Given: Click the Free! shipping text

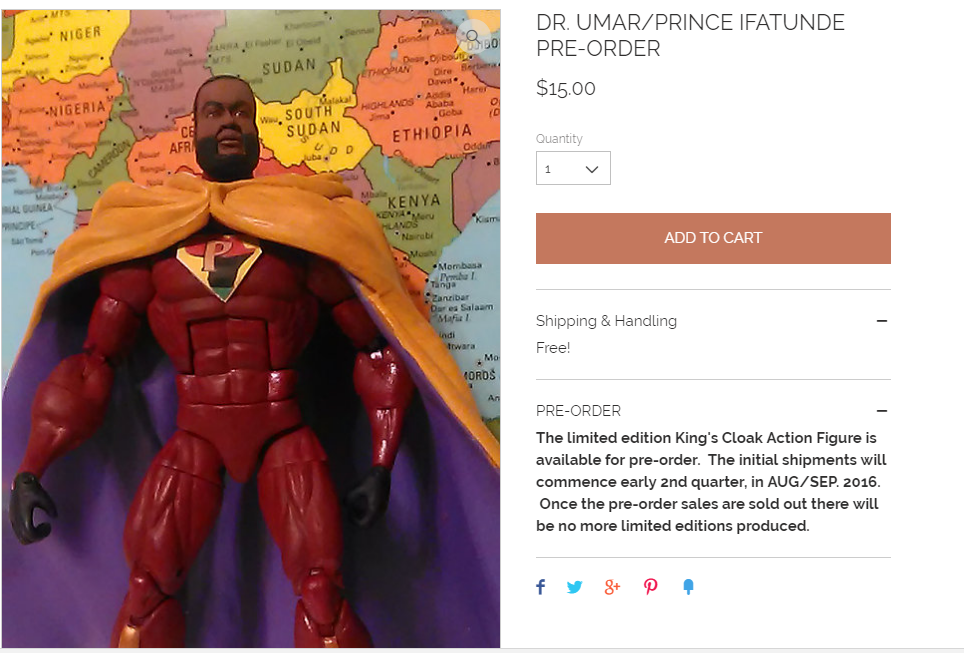Looking at the screenshot, I should pos(553,348).
